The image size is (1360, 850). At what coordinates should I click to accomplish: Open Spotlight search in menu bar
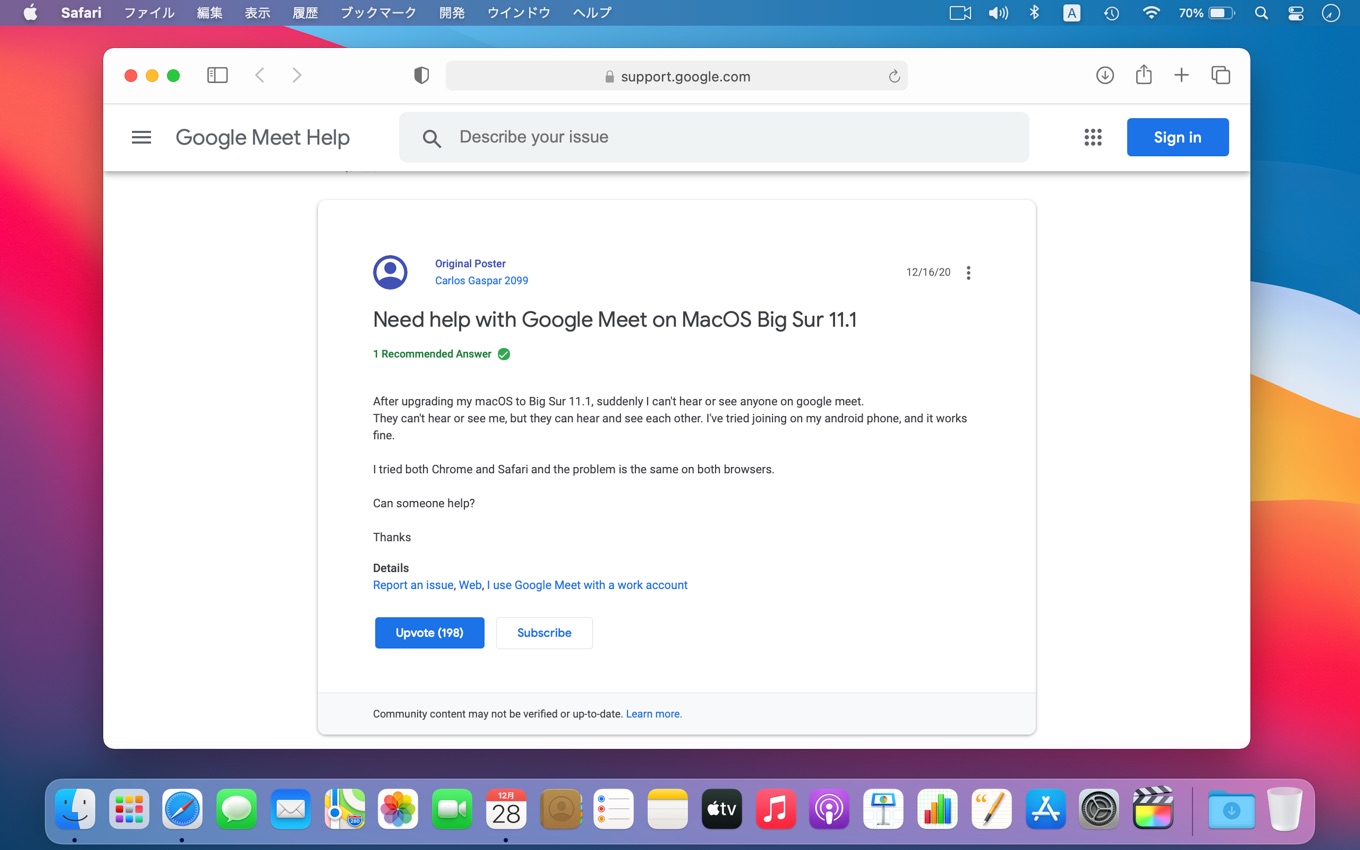point(1262,13)
